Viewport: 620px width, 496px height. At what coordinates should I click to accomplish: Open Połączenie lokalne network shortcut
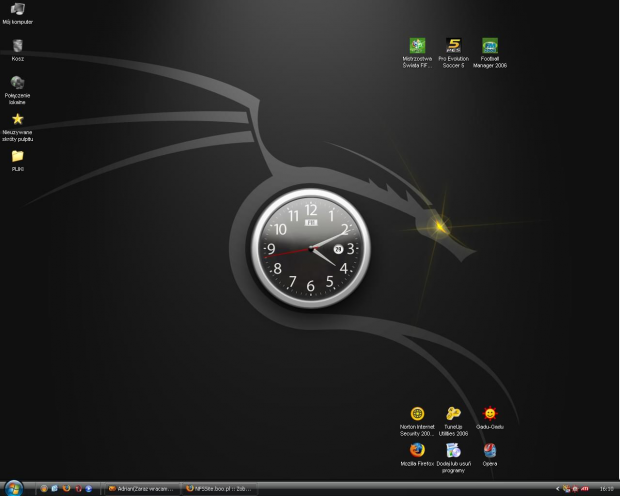tap(17, 83)
